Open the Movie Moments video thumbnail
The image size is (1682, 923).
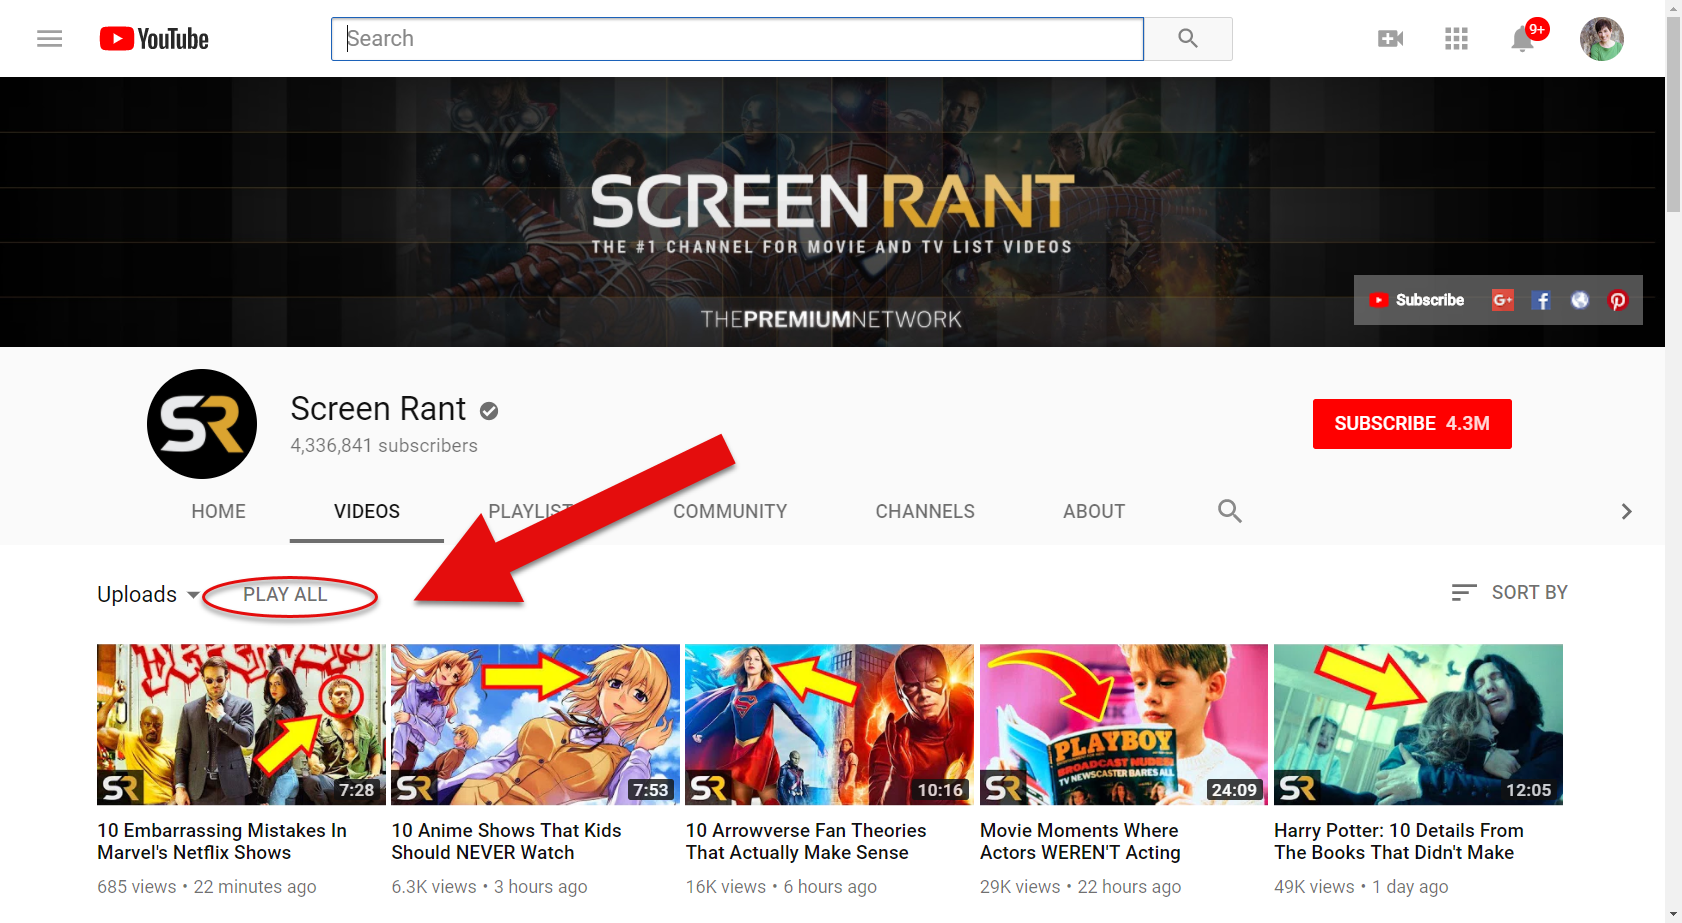1124,725
